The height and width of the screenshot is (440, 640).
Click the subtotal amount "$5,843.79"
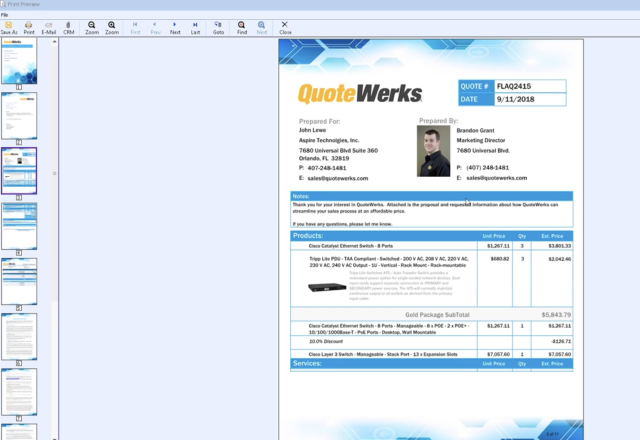click(x=556, y=315)
